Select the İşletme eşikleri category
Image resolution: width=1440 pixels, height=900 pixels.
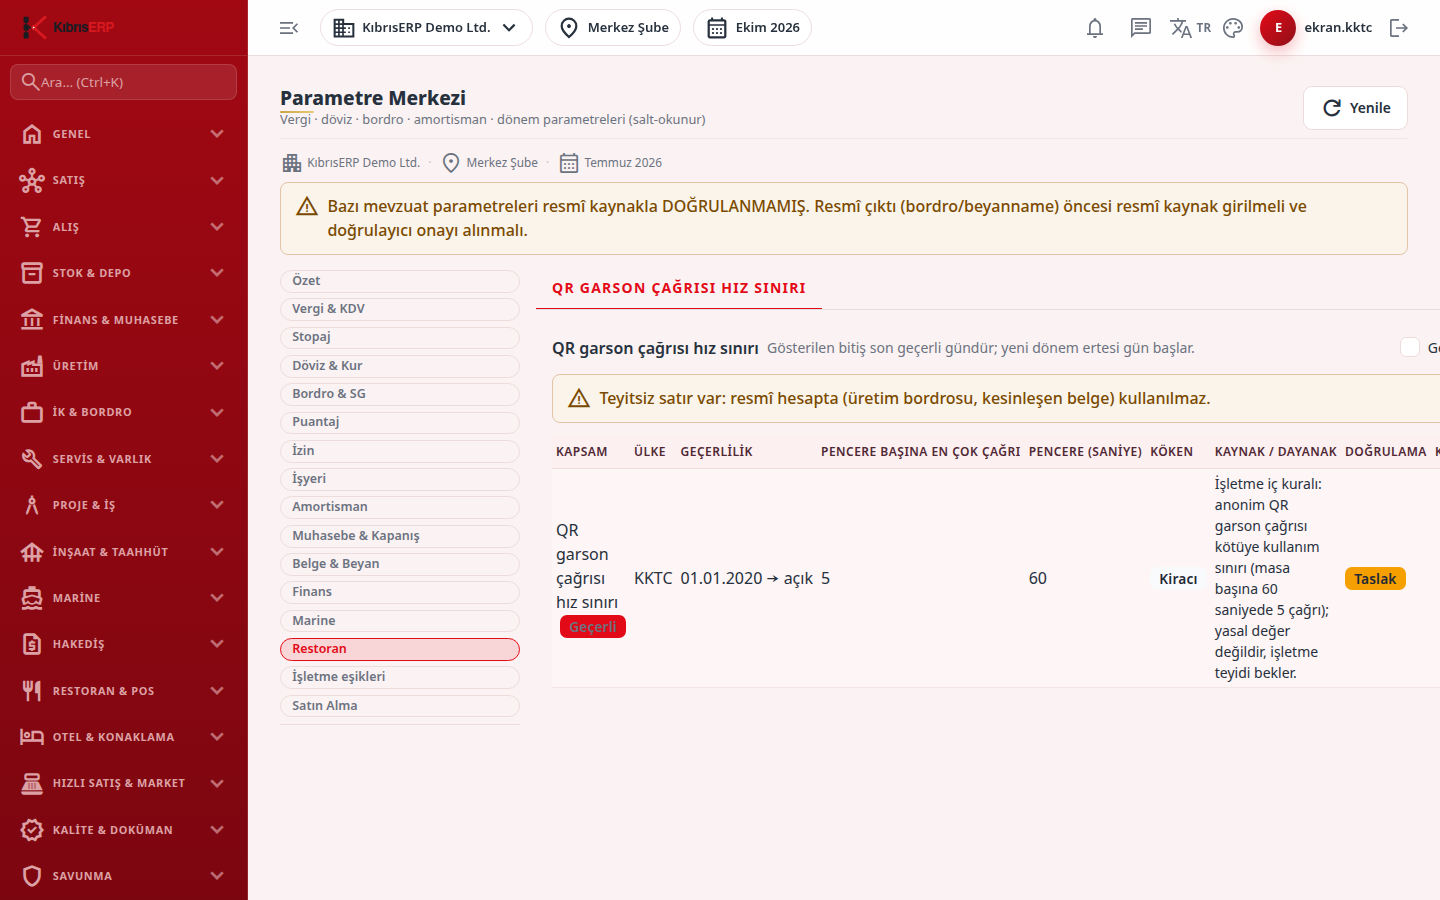point(400,677)
